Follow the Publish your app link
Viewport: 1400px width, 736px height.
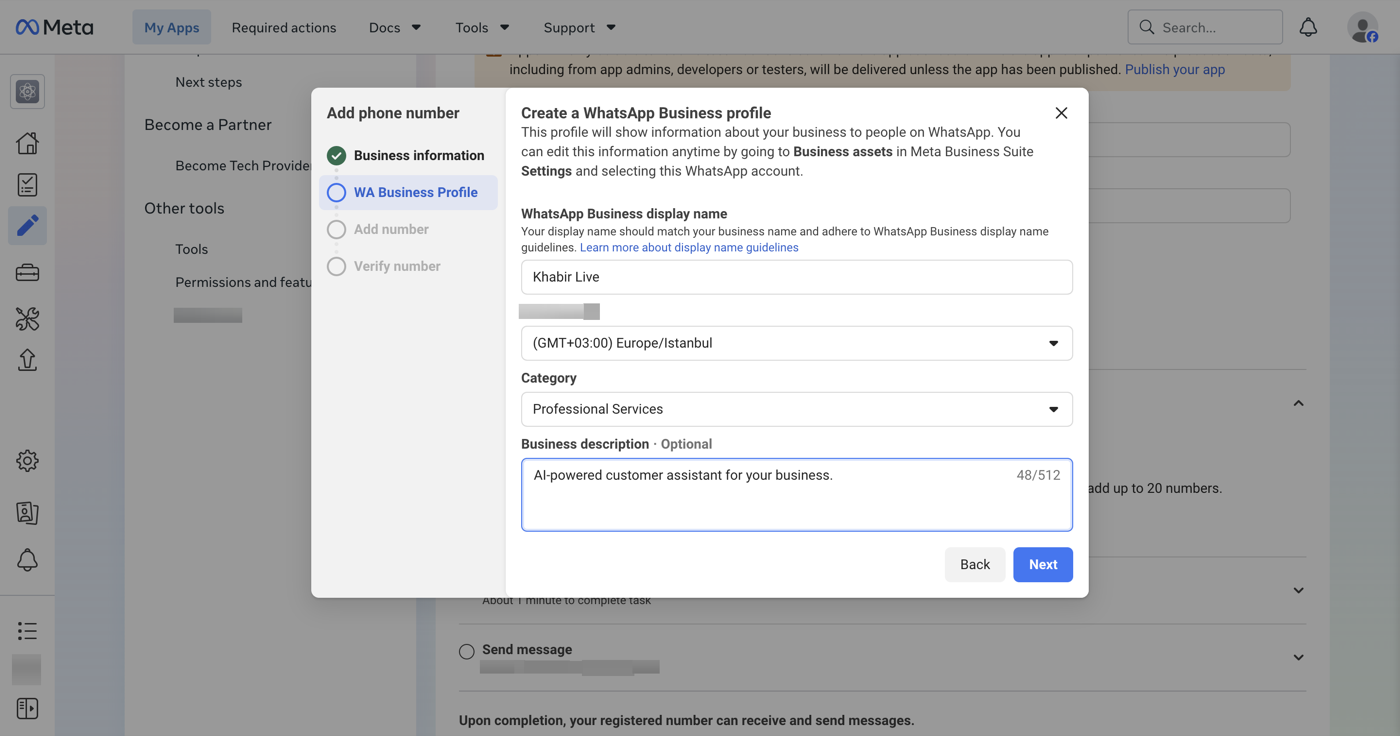click(x=1175, y=69)
